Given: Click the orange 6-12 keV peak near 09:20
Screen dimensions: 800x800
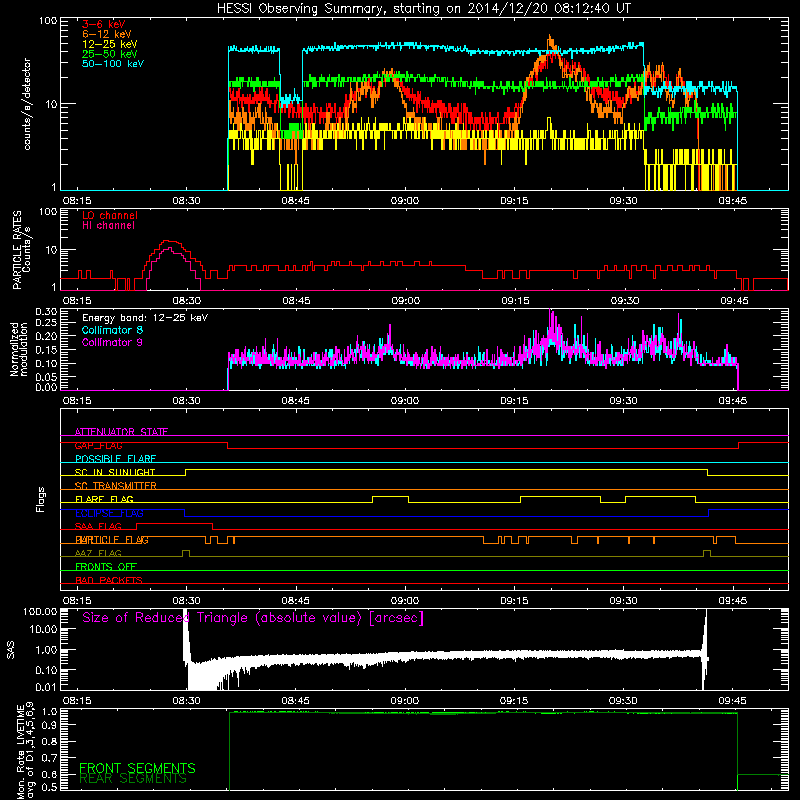Looking at the screenshot, I should pos(549,39).
